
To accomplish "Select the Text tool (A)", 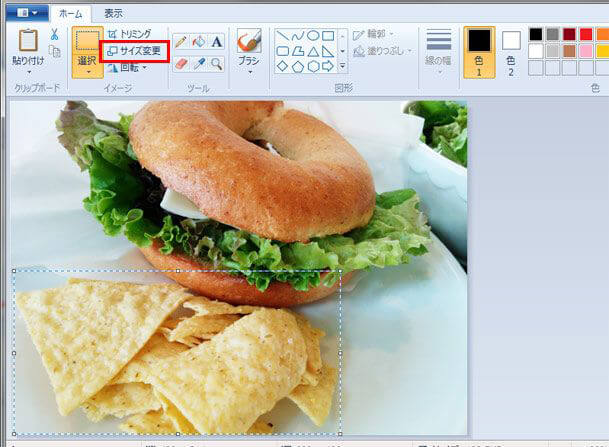I will coord(217,41).
